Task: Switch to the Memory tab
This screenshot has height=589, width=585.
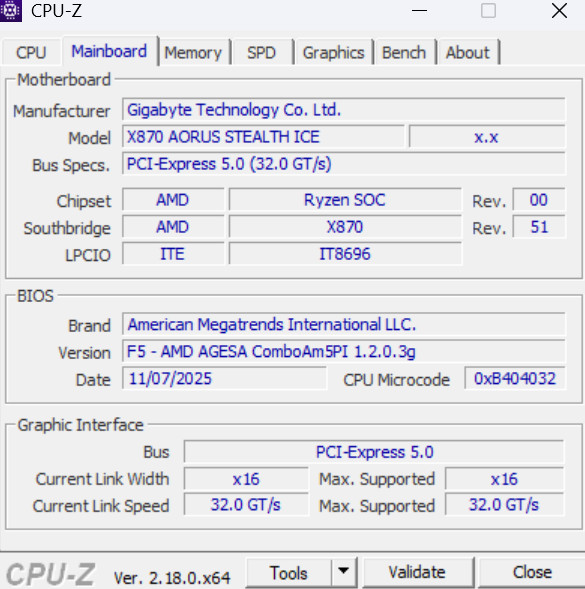Action: pos(193,52)
